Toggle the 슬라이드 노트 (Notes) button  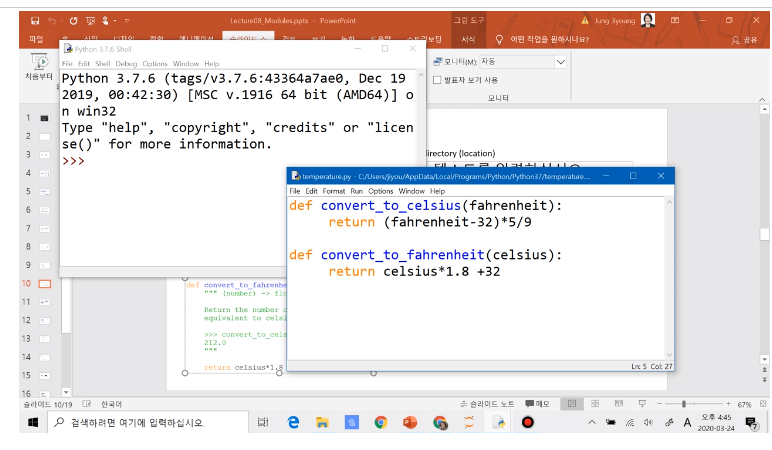[487, 404]
